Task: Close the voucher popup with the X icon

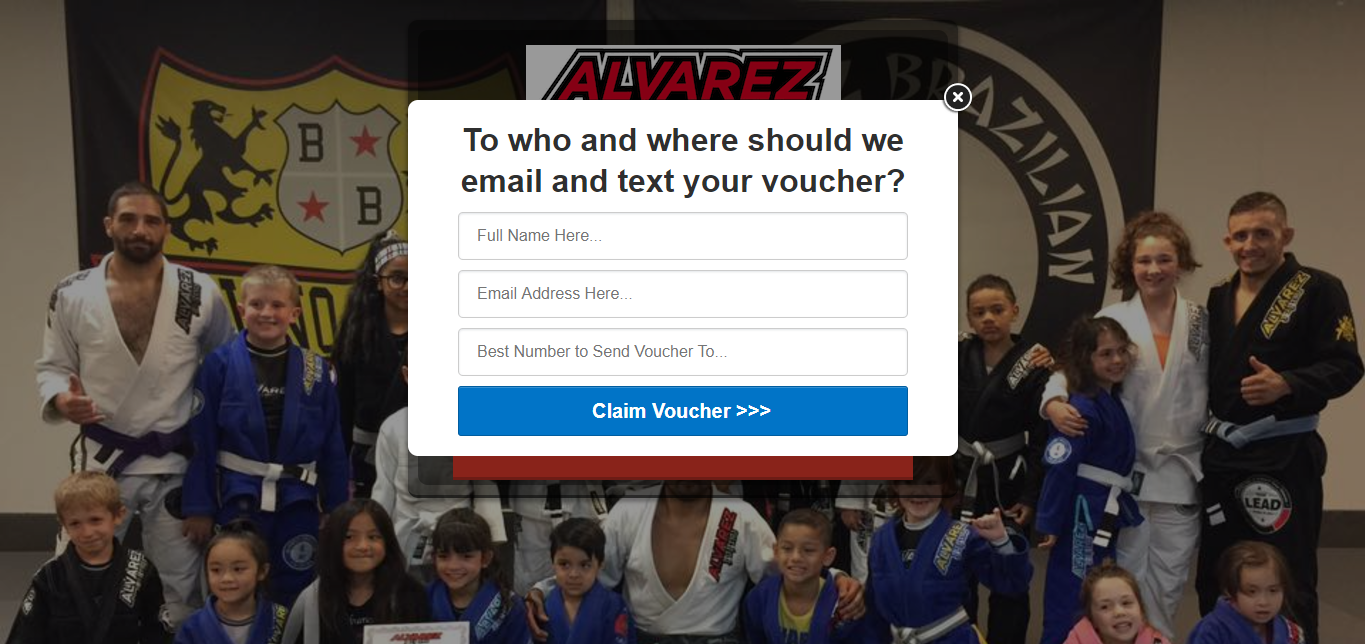Action: coord(958,97)
